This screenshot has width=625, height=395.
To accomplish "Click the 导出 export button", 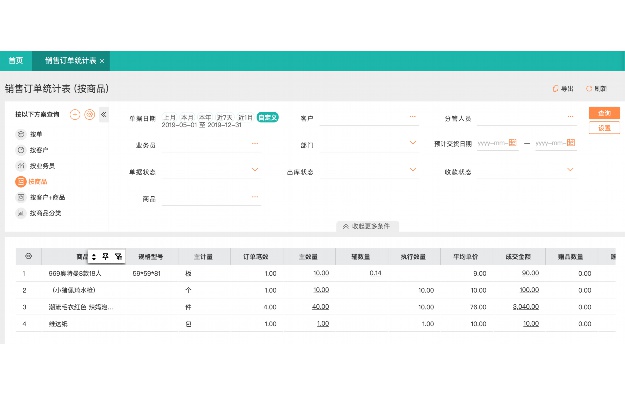I will [563, 88].
